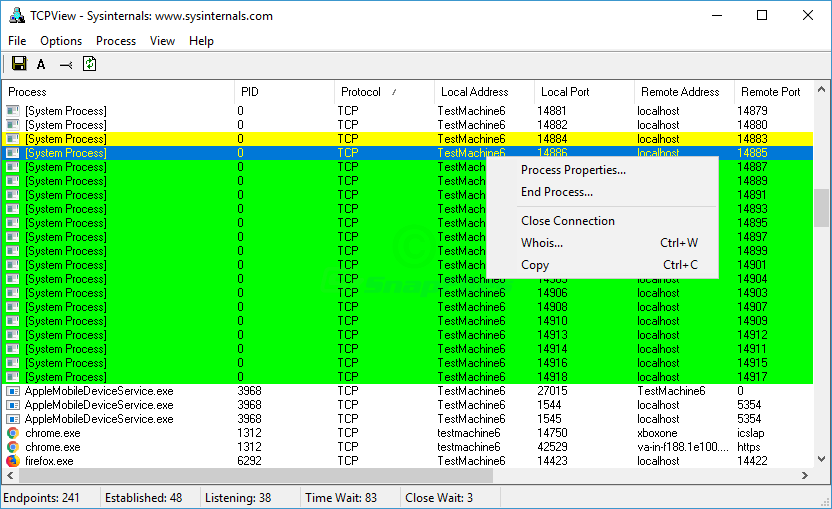Click the Refresh toolbar icon
832x509 pixels.
click(x=89, y=64)
